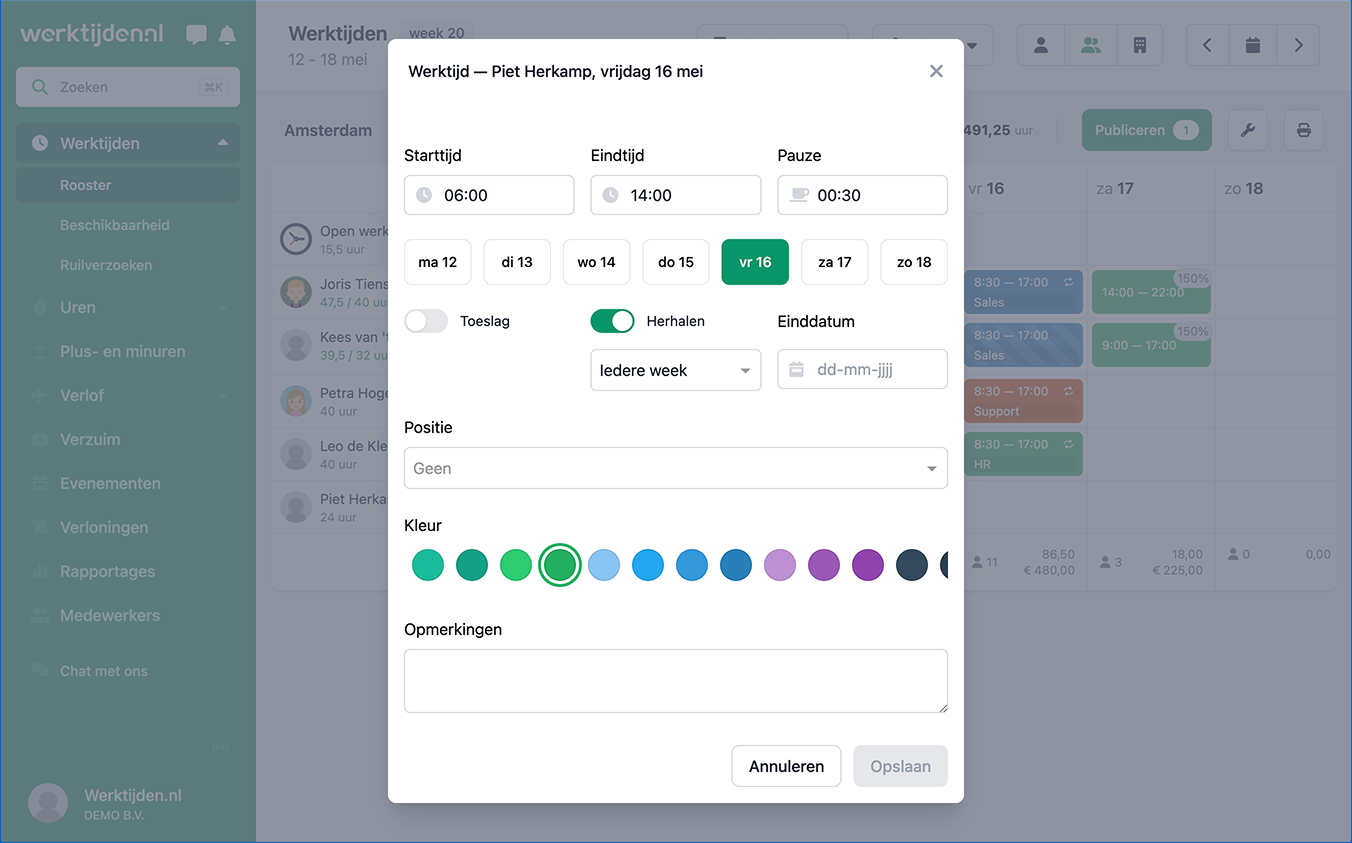Open notifications bell icon
This screenshot has height=843, width=1352.
[227, 35]
